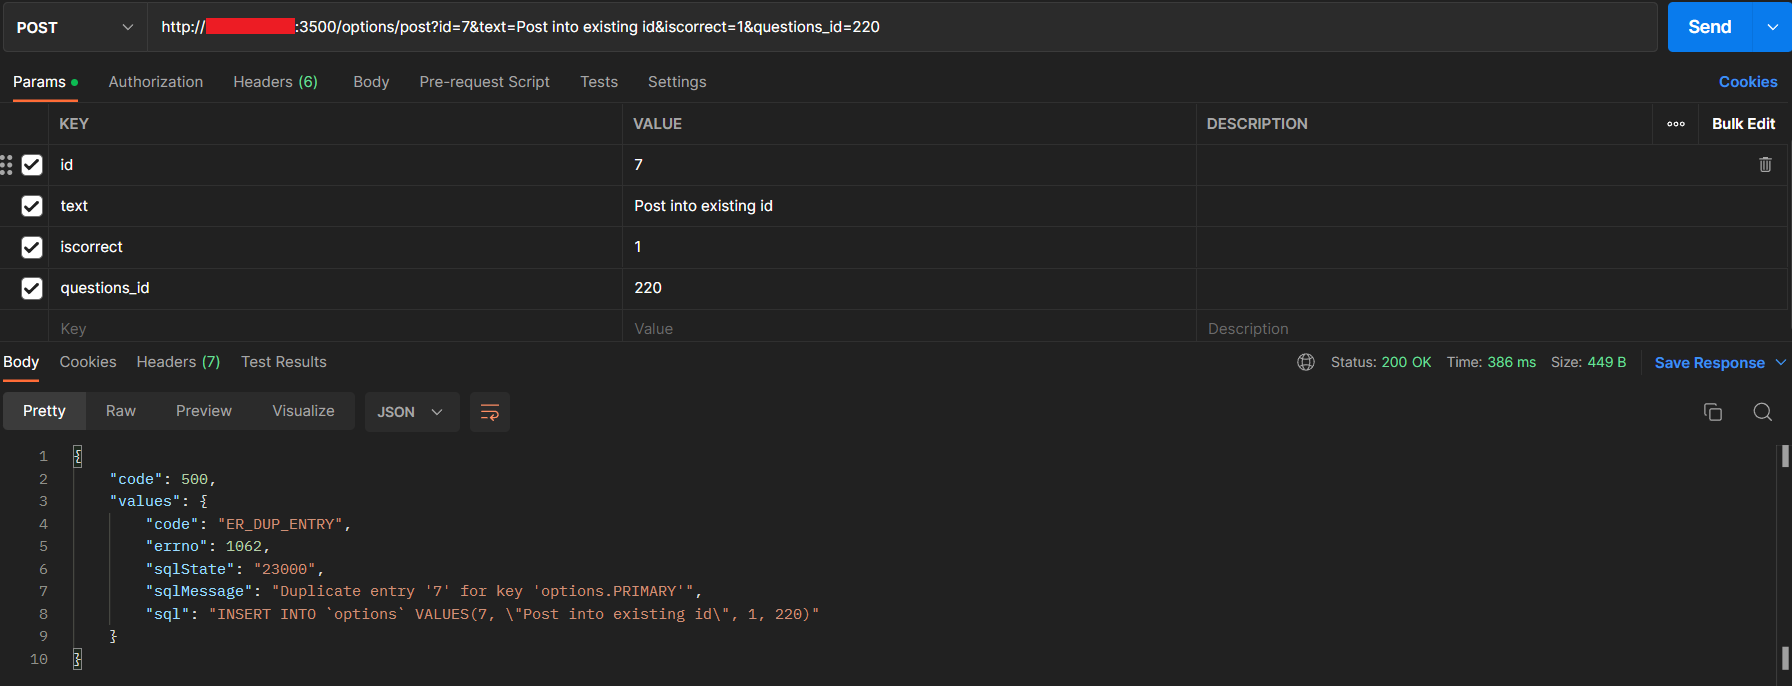Switch response view to Pretty
1792x686 pixels.
44,411
